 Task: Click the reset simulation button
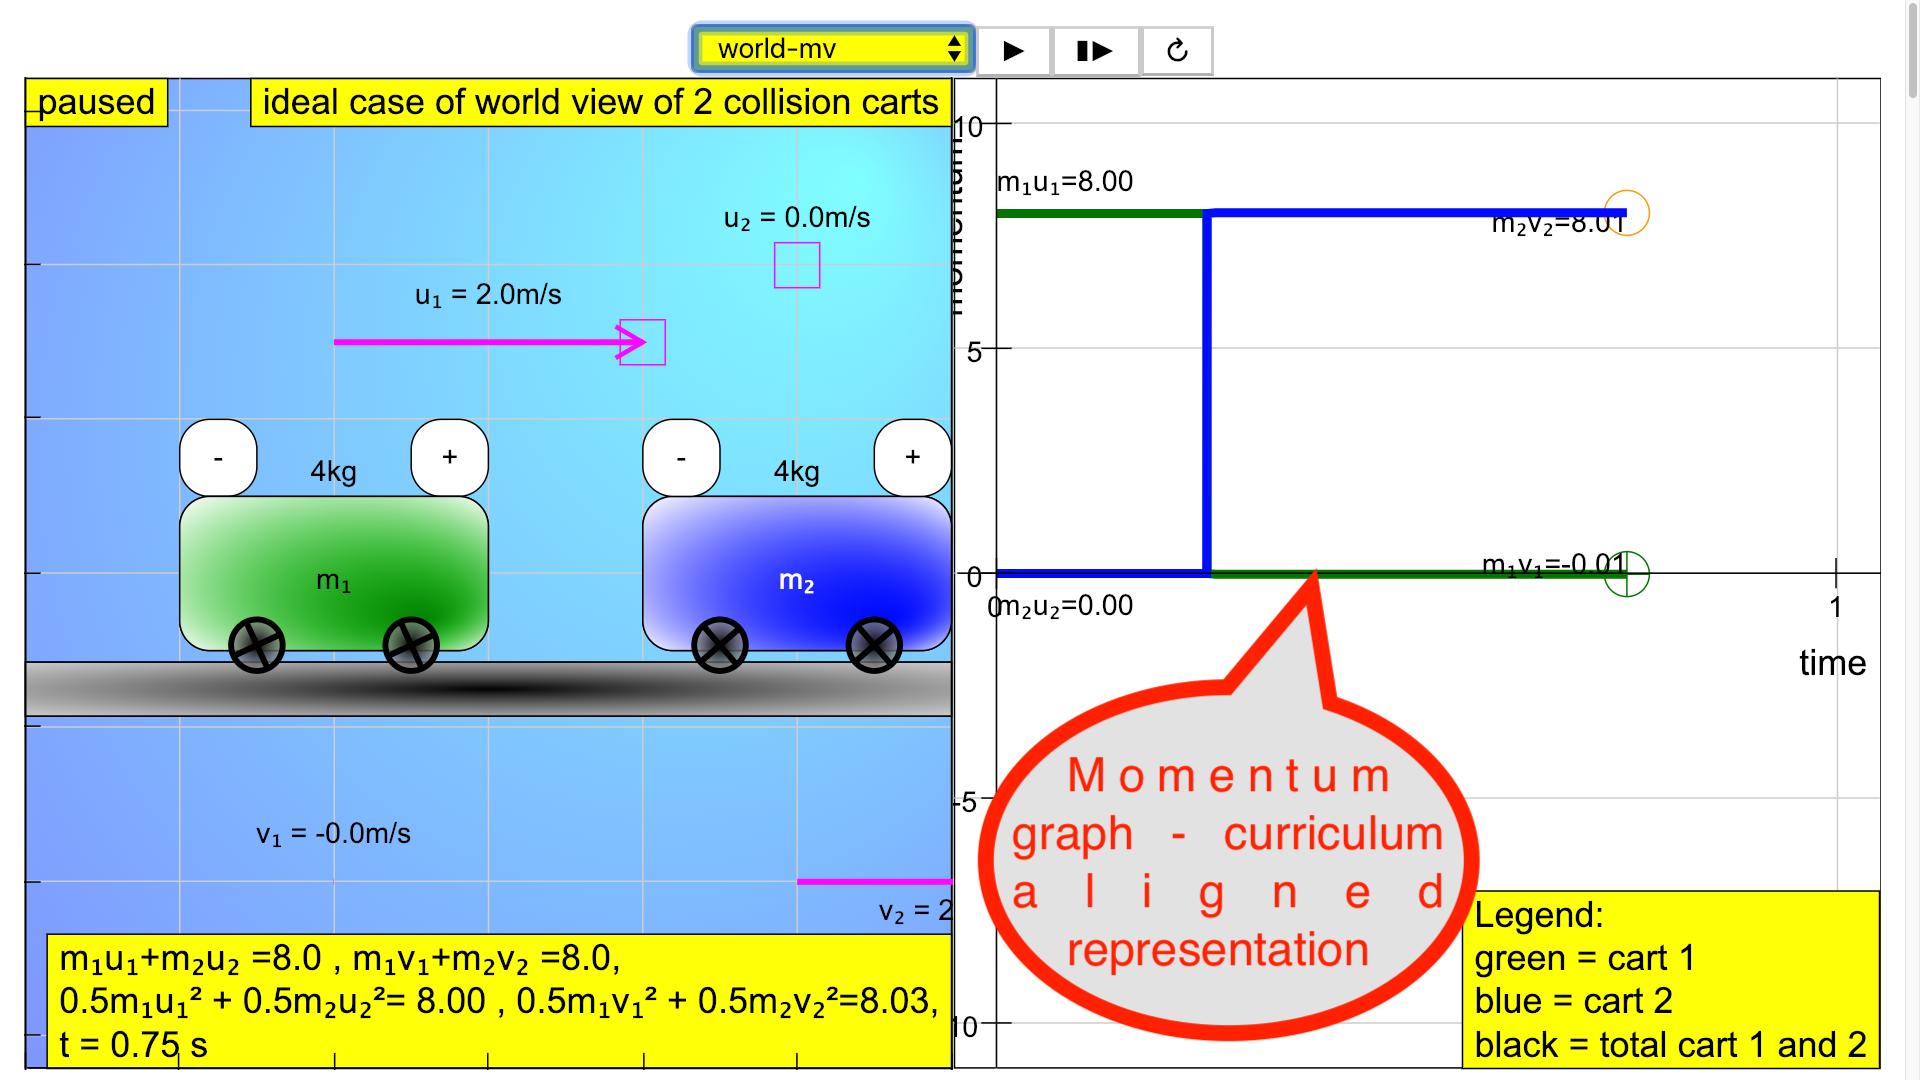[1177, 51]
